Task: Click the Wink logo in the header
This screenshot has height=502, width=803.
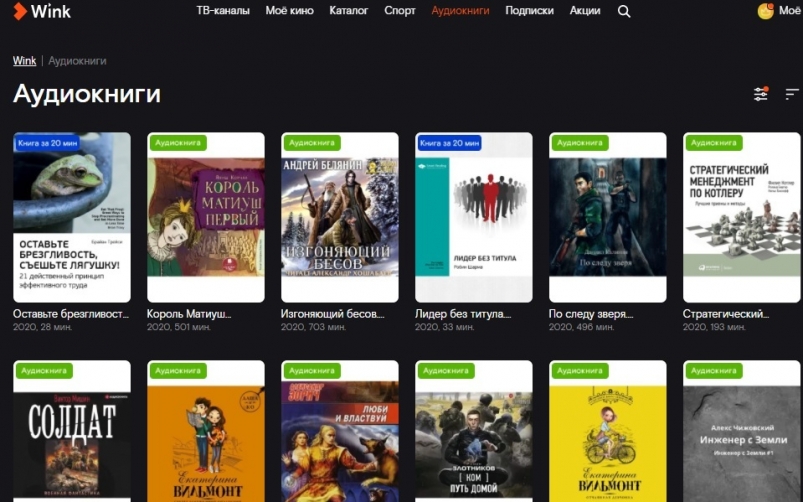Action: (42, 11)
